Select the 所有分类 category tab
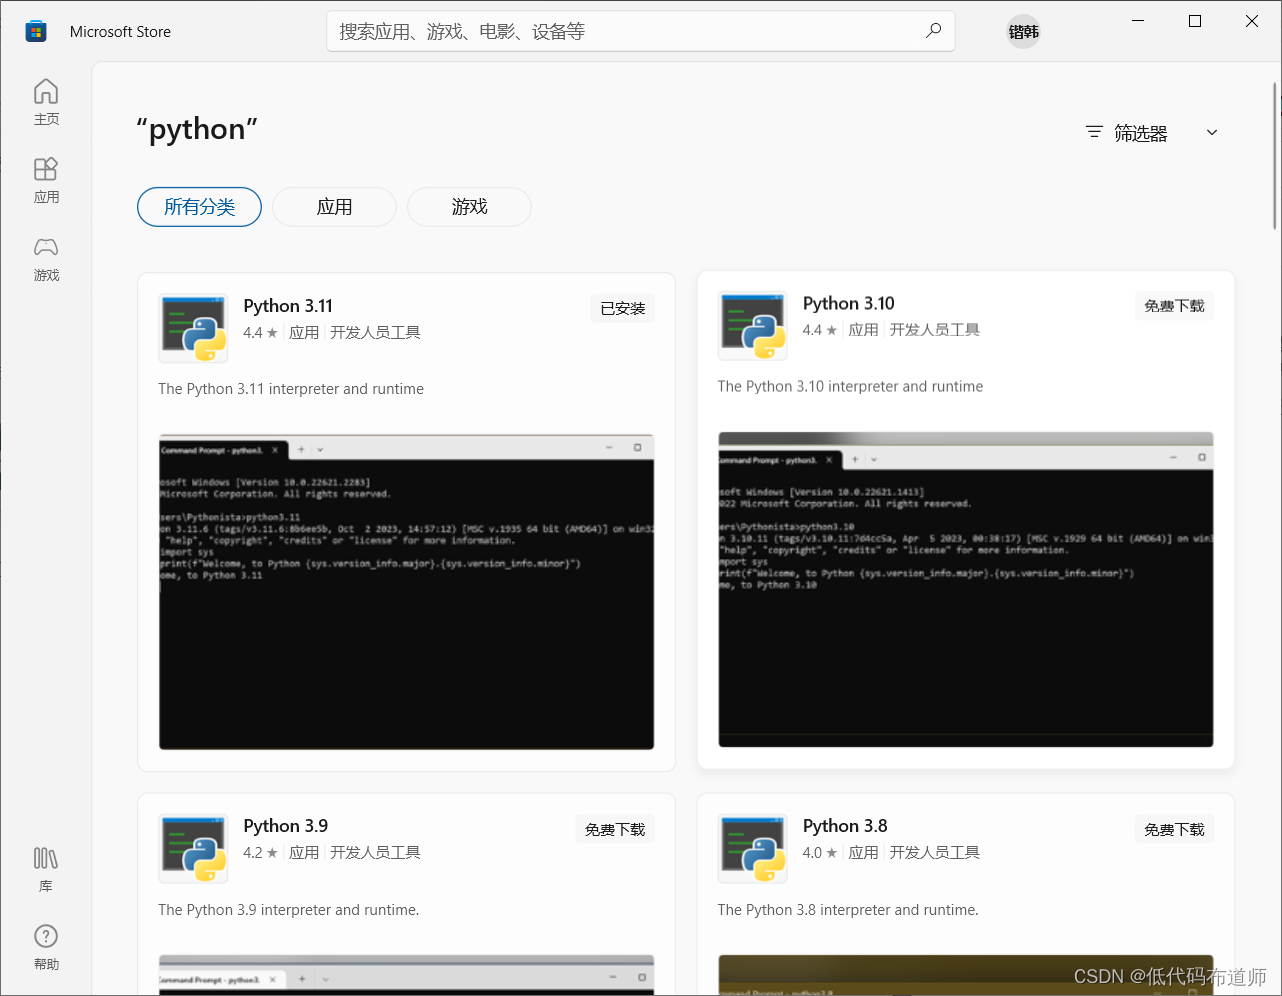The height and width of the screenshot is (996, 1282). pos(199,207)
